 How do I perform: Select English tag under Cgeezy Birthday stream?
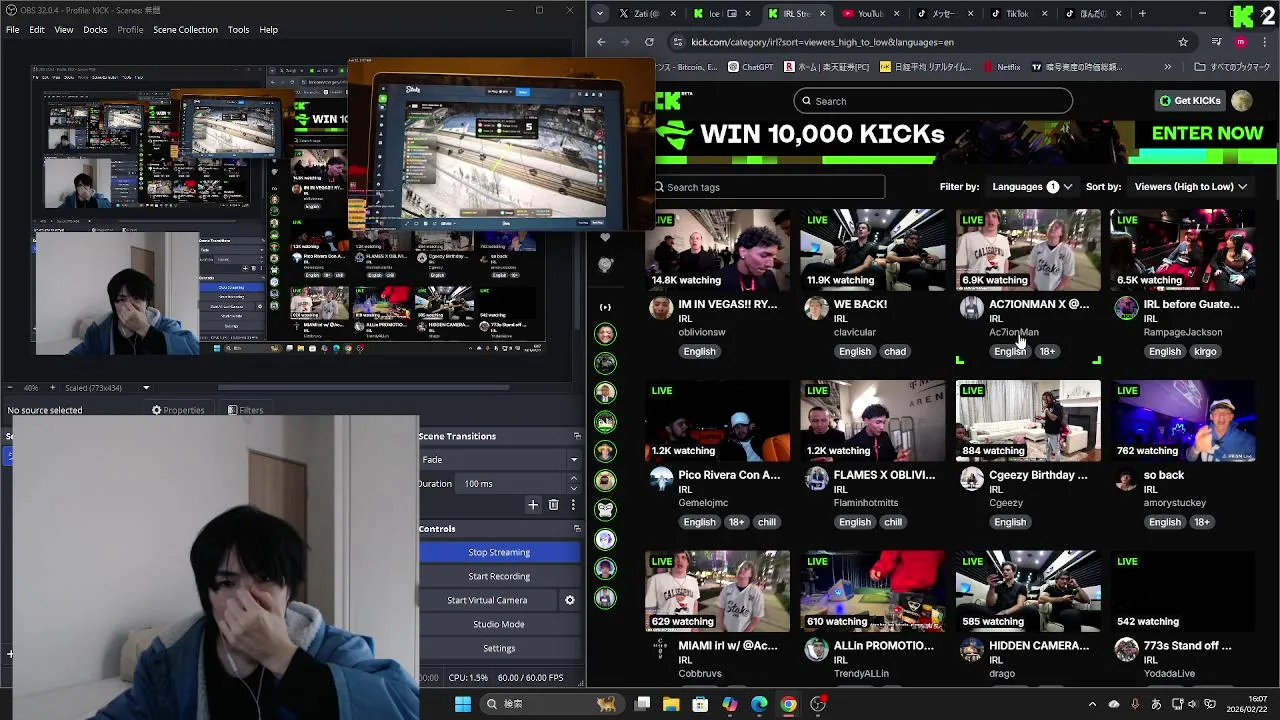pyautogui.click(x=1010, y=522)
